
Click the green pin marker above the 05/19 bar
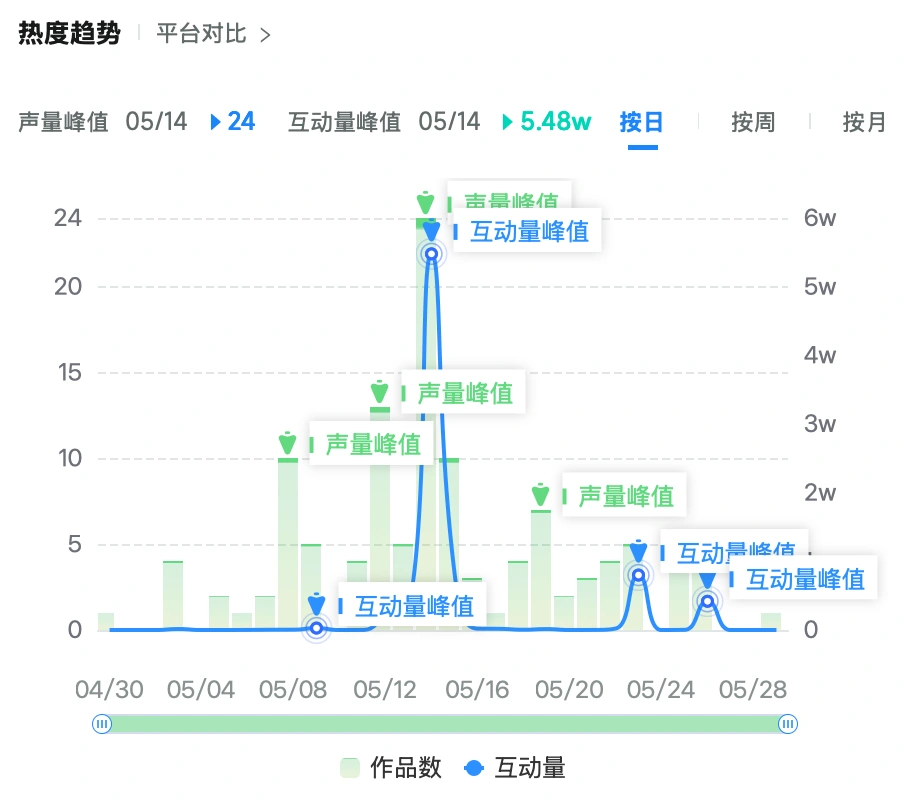point(540,495)
